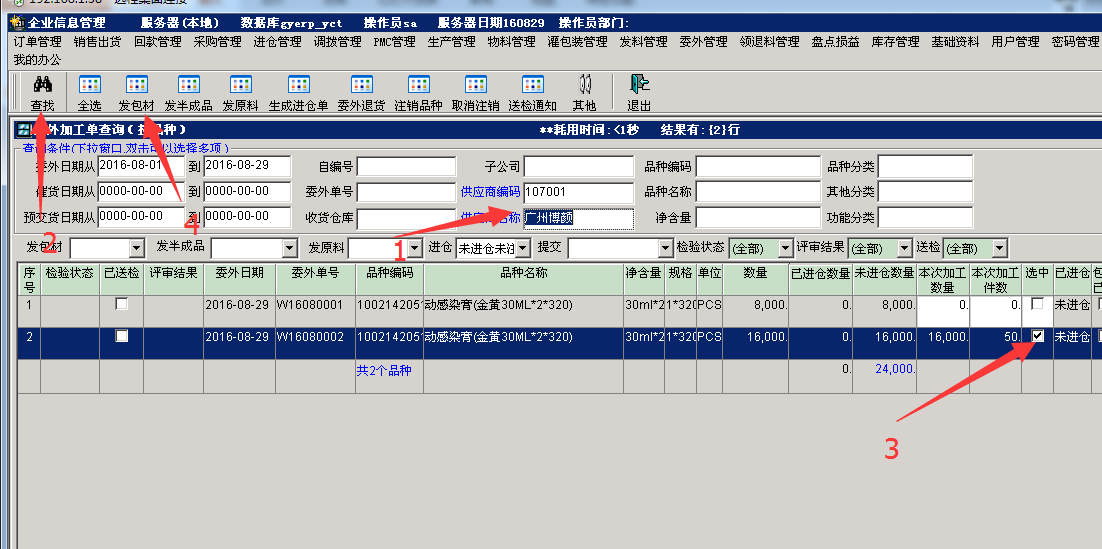Check the 选中 checkbox for order W16080001
The image size is (1102, 549).
coord(1038,304)
